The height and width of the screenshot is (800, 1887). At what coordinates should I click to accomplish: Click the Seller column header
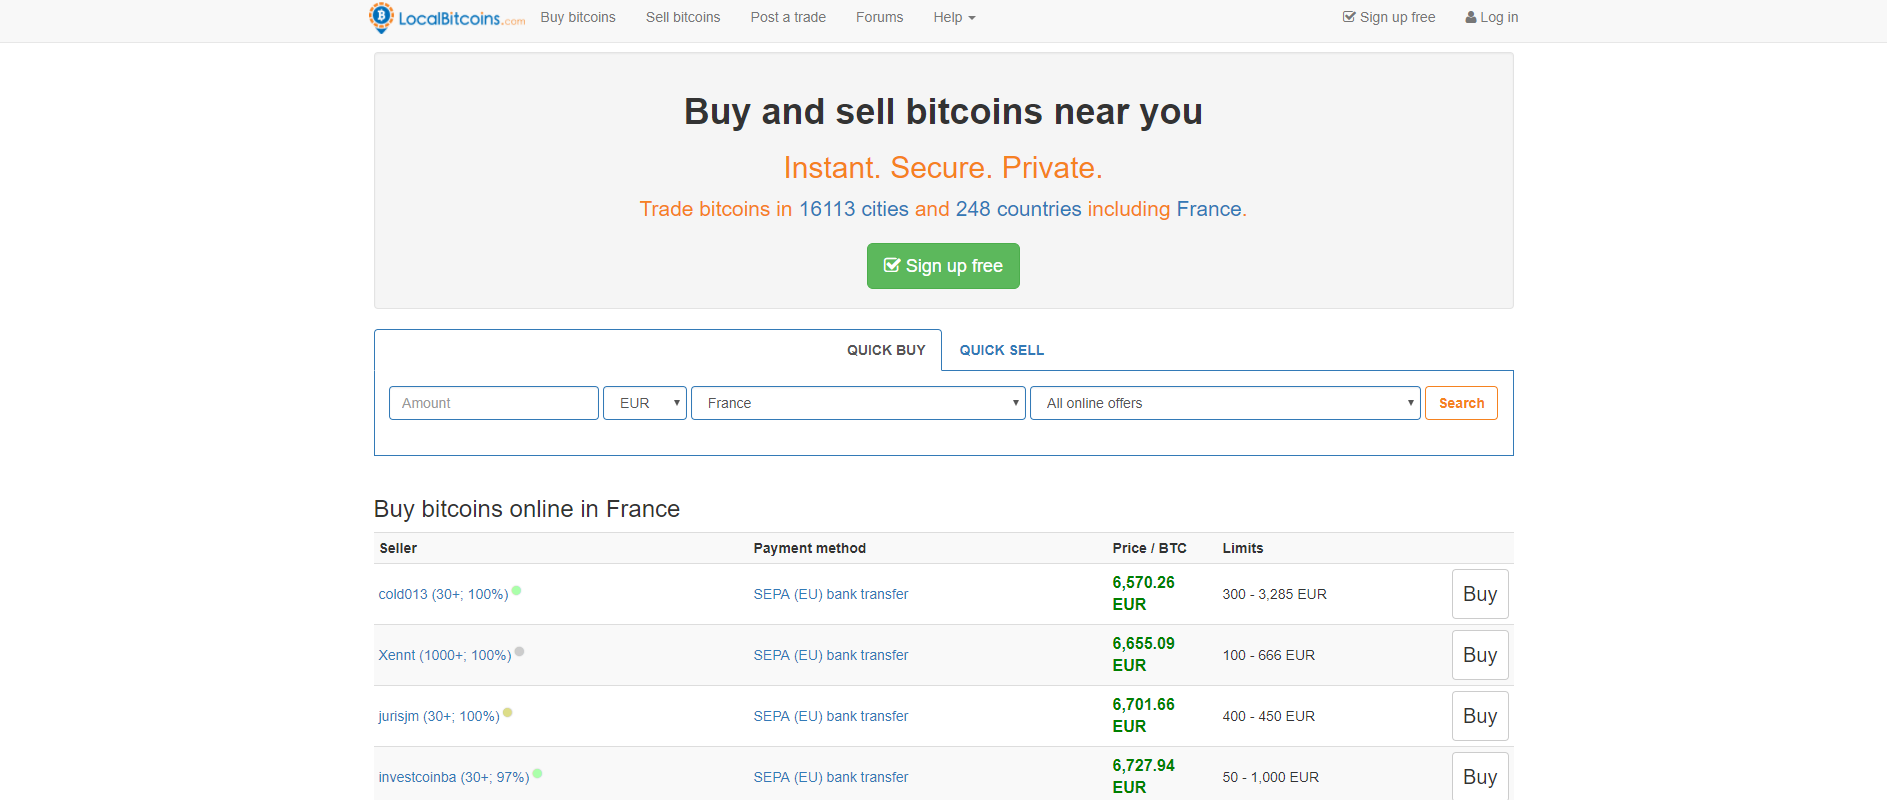coord(398,548)
